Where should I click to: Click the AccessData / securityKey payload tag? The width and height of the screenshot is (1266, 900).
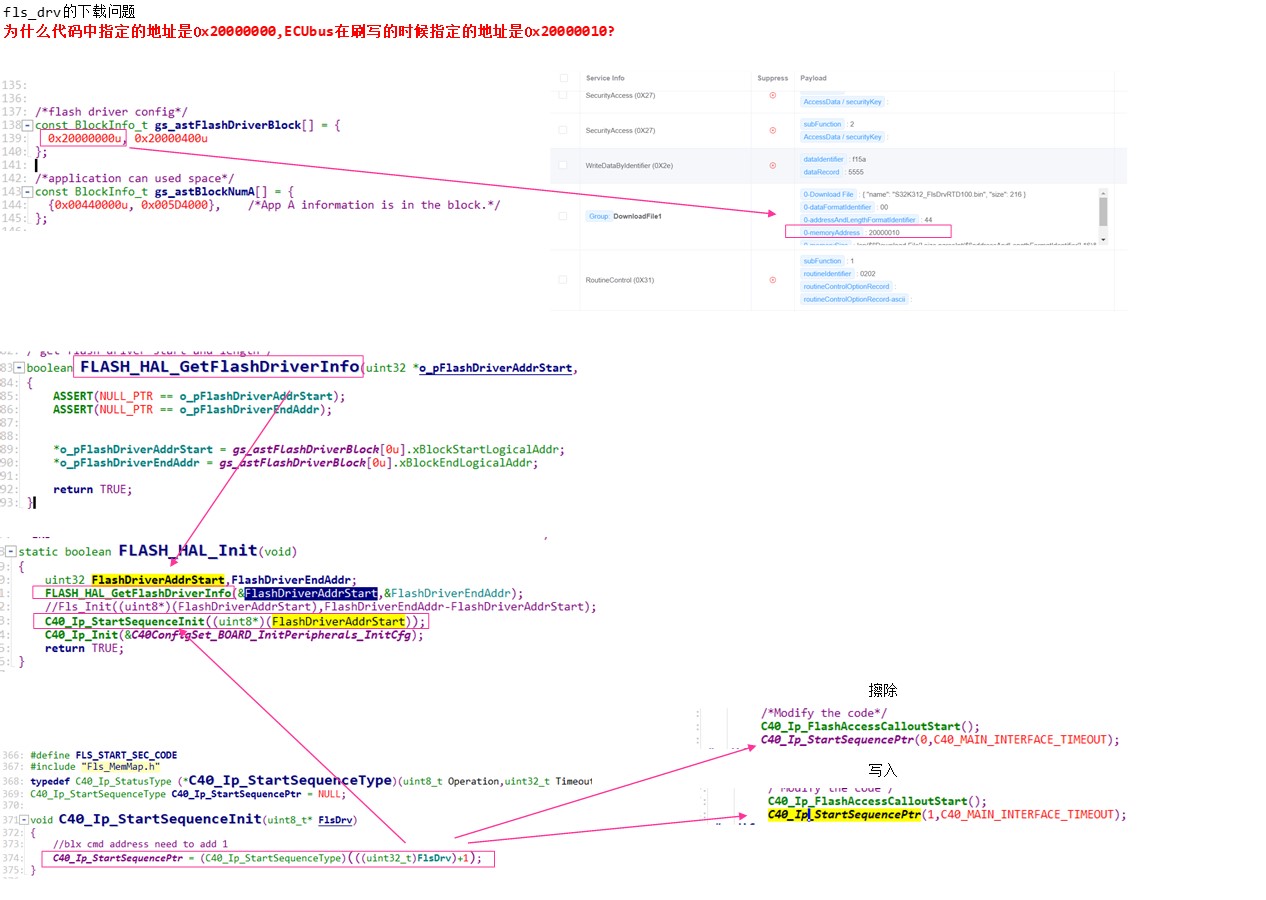844,101
